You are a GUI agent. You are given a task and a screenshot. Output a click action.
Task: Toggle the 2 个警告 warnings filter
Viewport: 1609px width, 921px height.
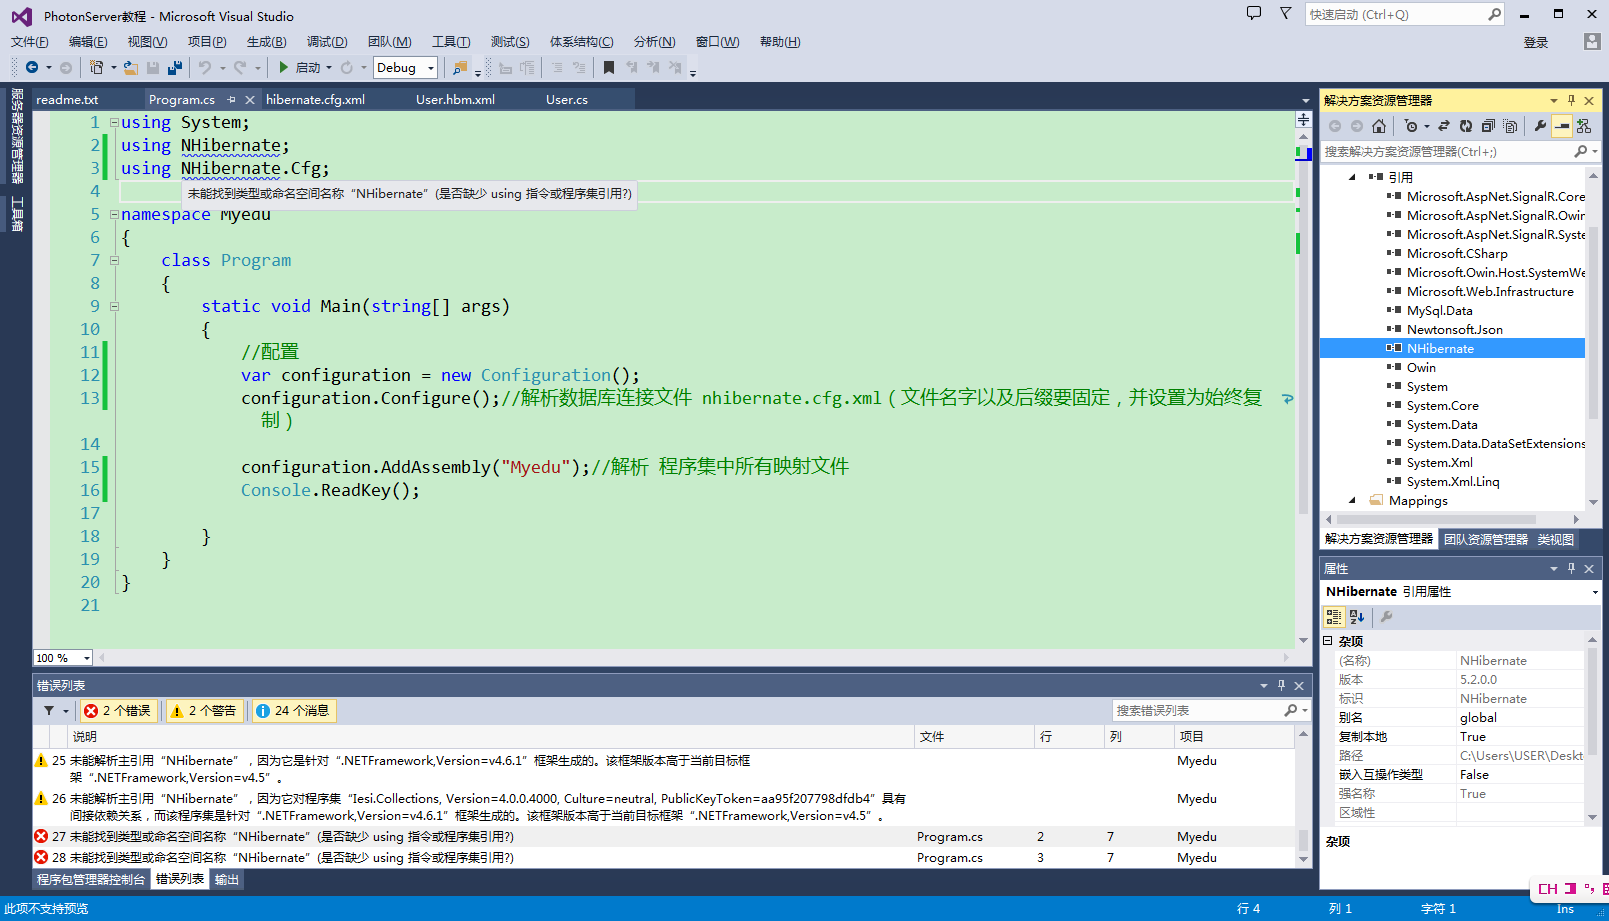[x=204, y=711]
